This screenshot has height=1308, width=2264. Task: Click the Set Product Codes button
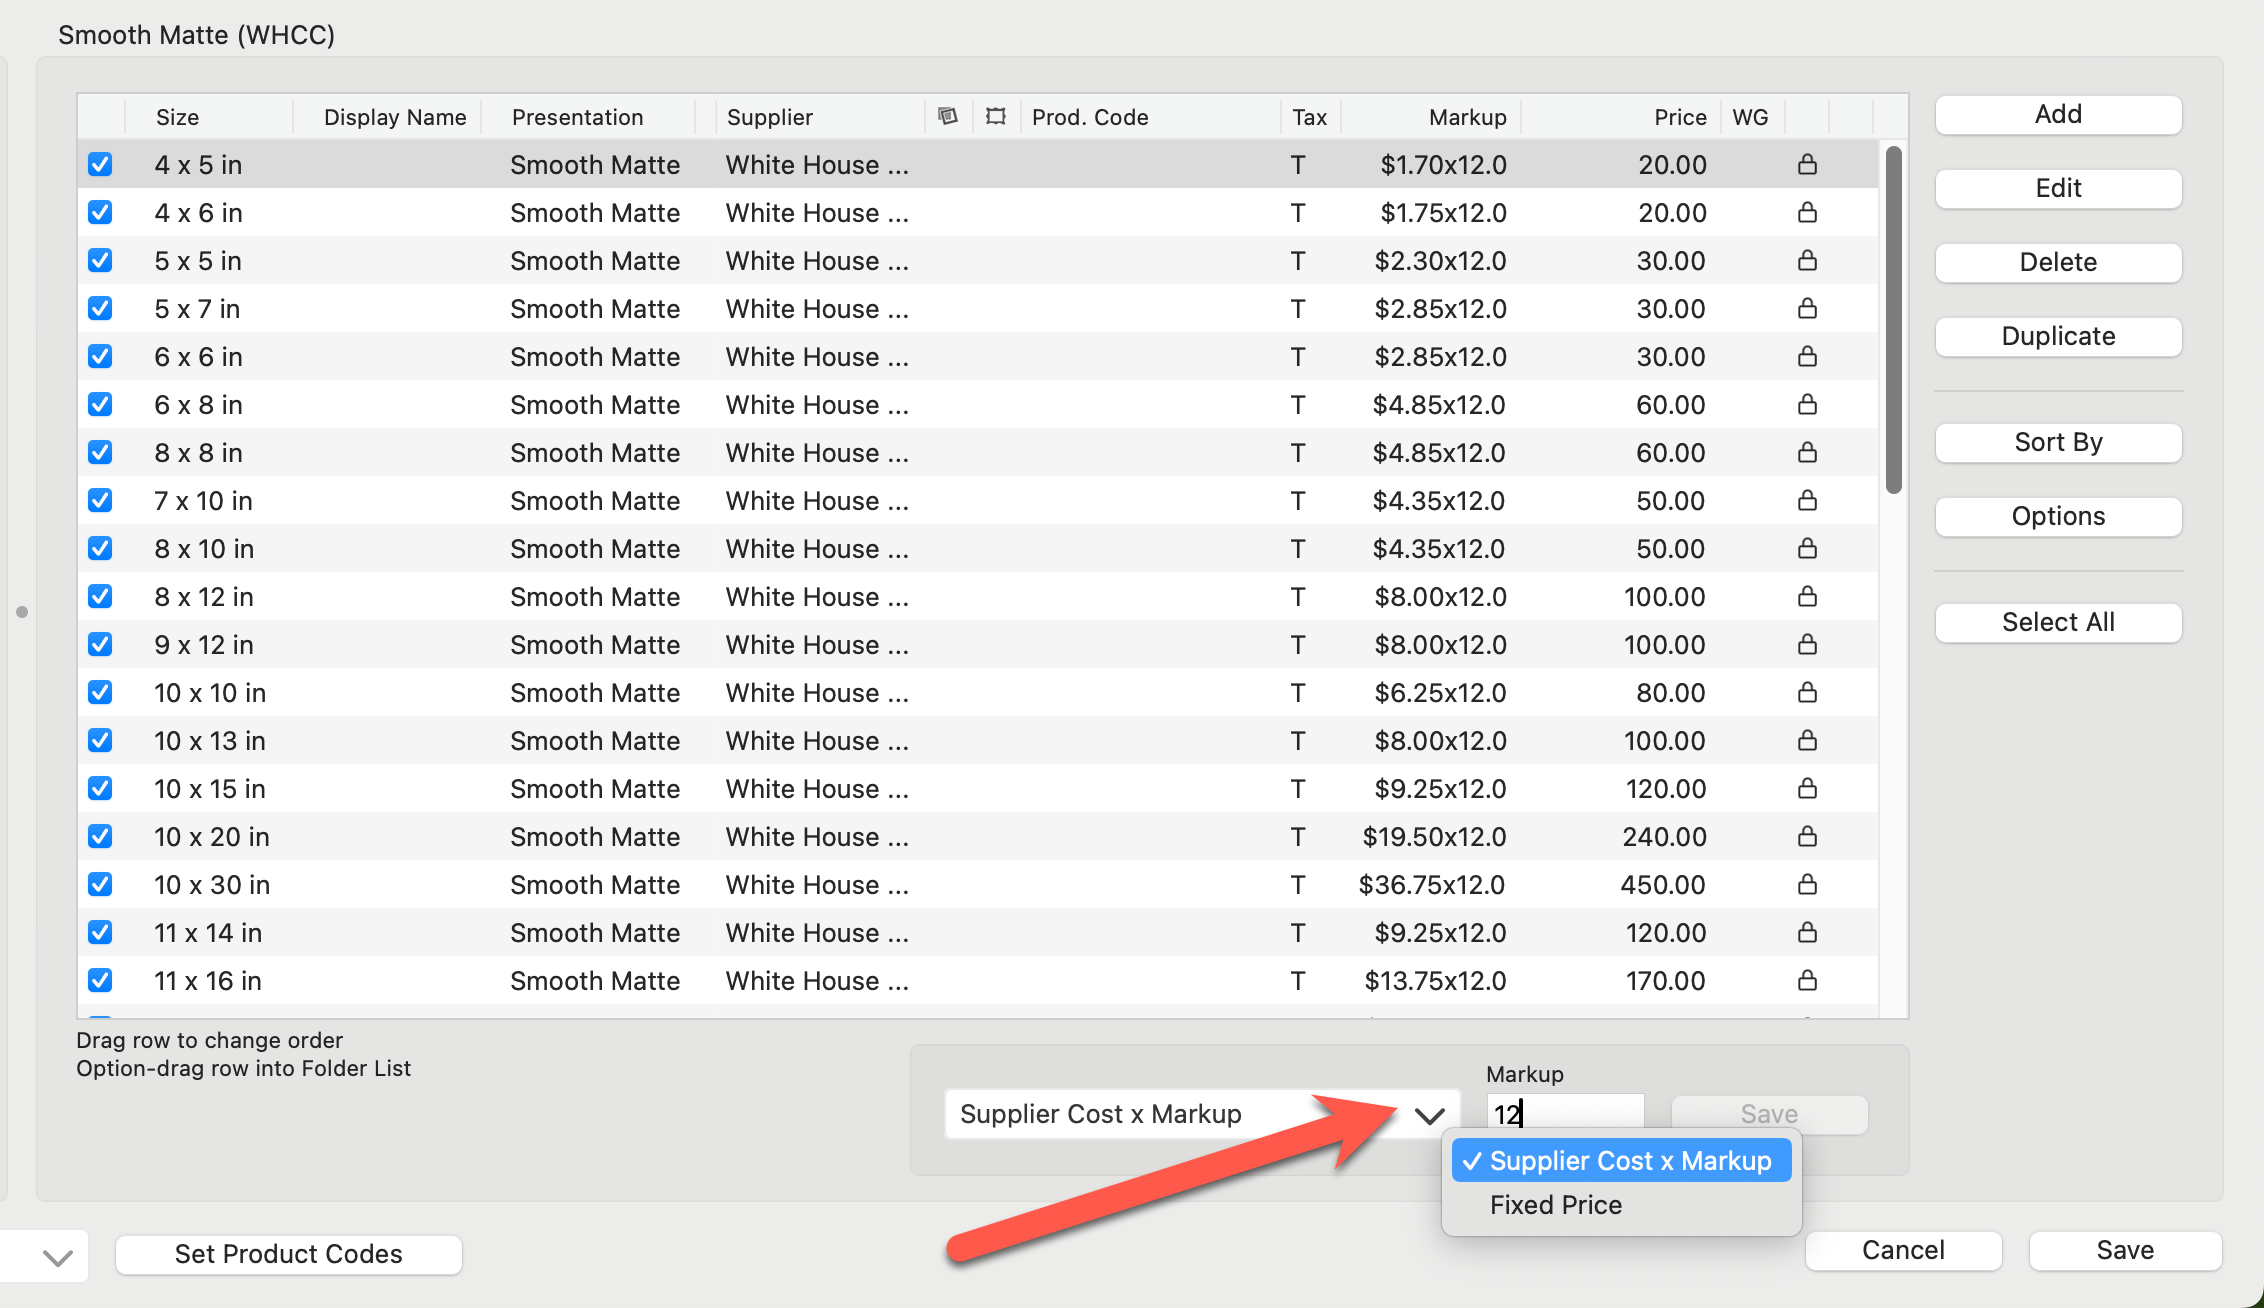pos(288,1254)
